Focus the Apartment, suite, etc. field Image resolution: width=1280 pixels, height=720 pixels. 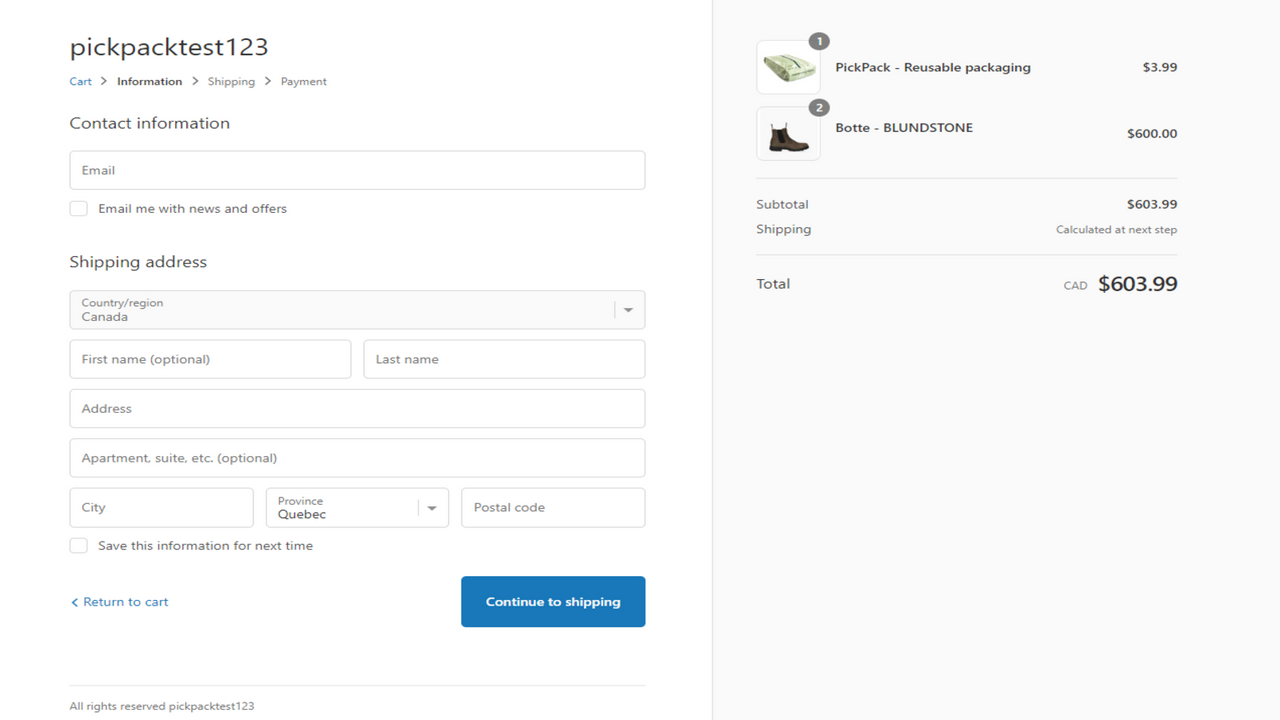tap(357, 458)
